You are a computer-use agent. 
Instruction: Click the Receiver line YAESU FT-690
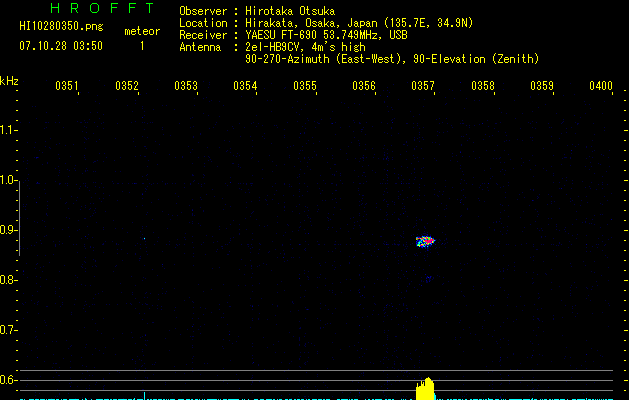point(293,35)
